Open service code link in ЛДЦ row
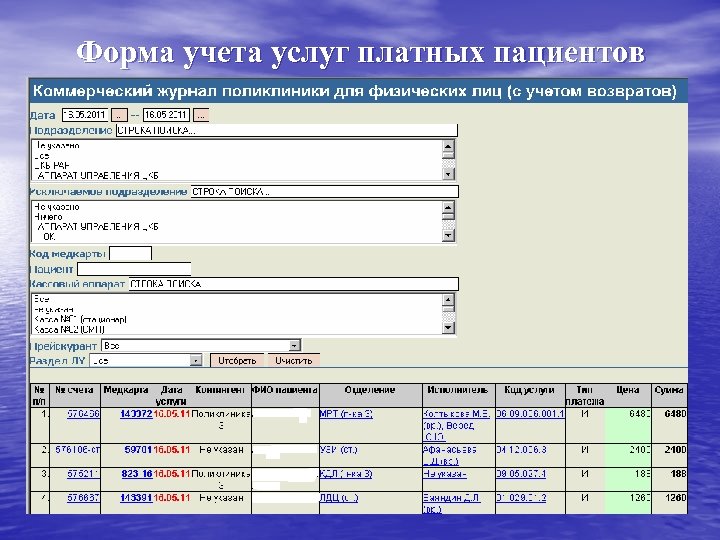720x540 pixels. point(521,498)
